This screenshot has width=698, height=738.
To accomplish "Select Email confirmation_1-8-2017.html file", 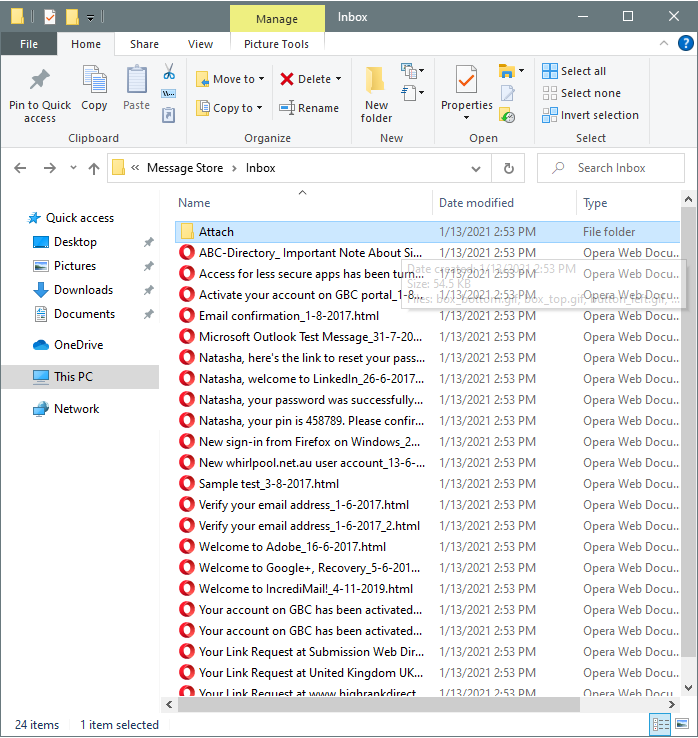I will (289, 316).
